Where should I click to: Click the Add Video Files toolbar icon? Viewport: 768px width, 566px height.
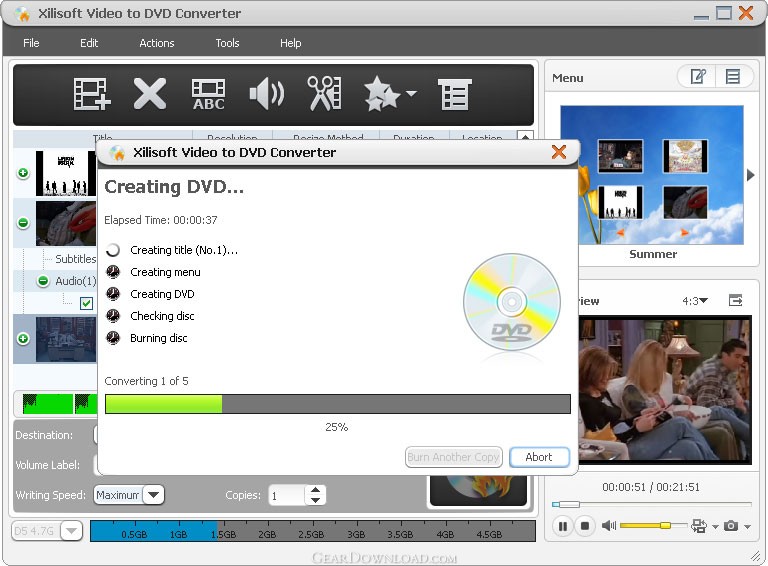[x=92, y=94]
